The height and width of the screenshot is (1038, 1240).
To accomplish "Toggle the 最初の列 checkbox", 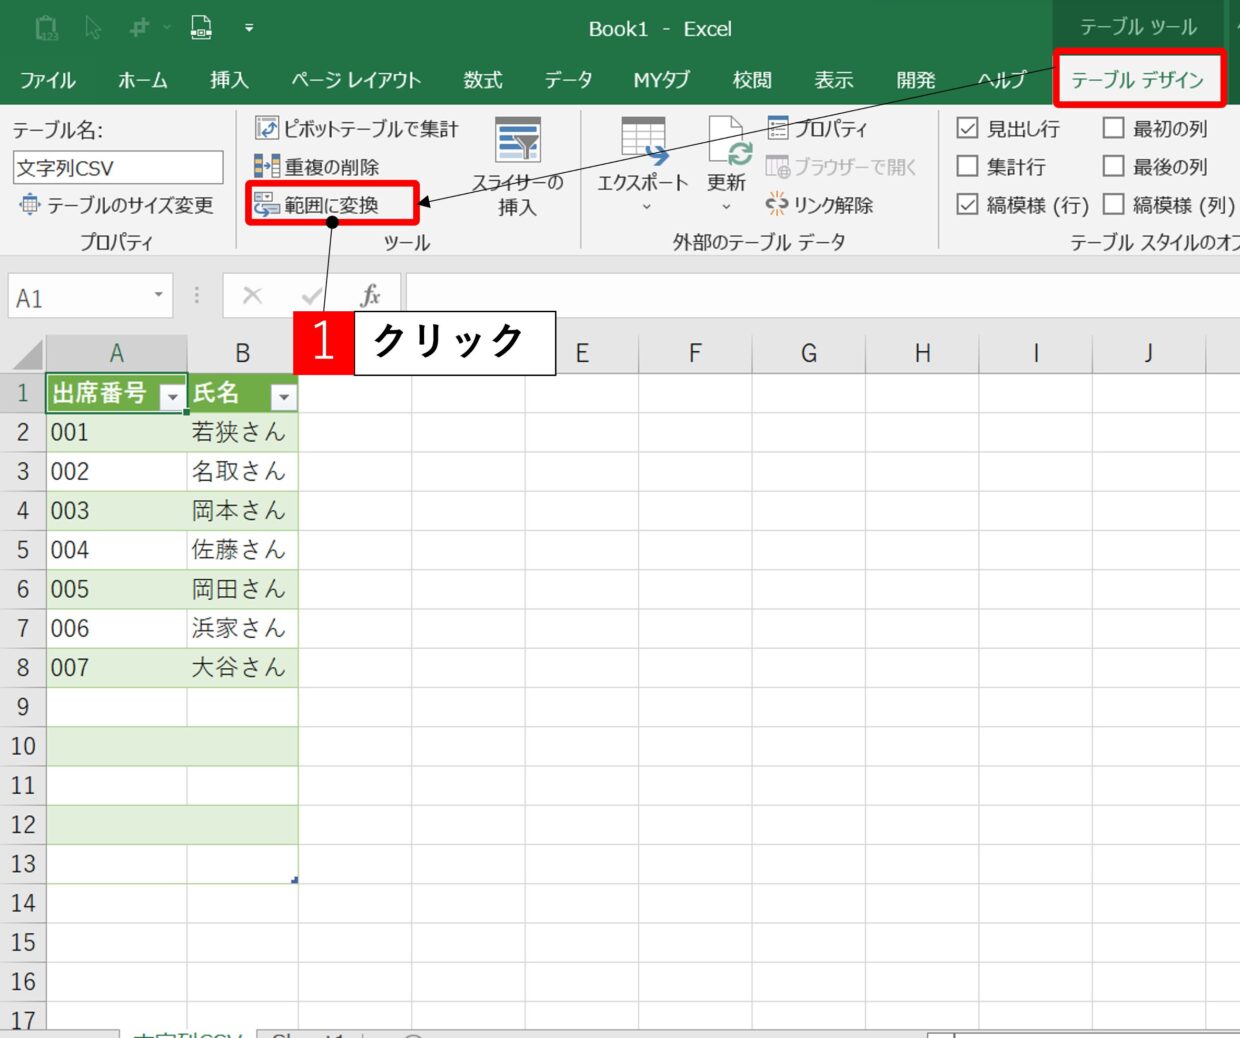I will (1113, 128).
